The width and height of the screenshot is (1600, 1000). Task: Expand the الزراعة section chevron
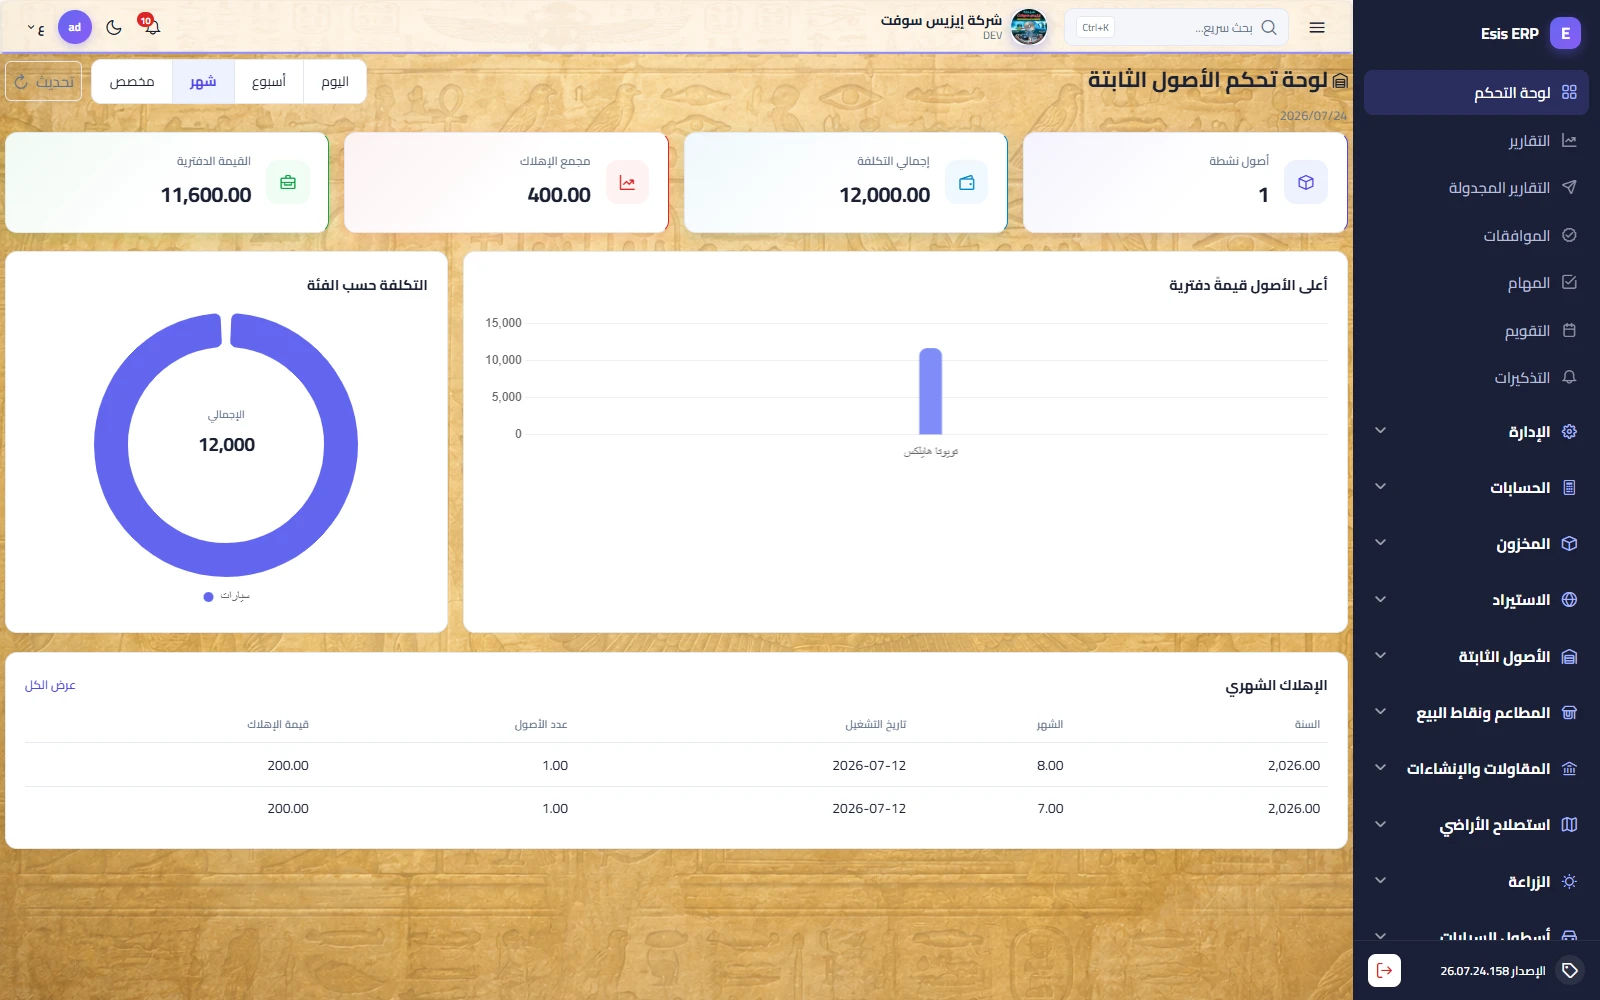pos(1380,881)
